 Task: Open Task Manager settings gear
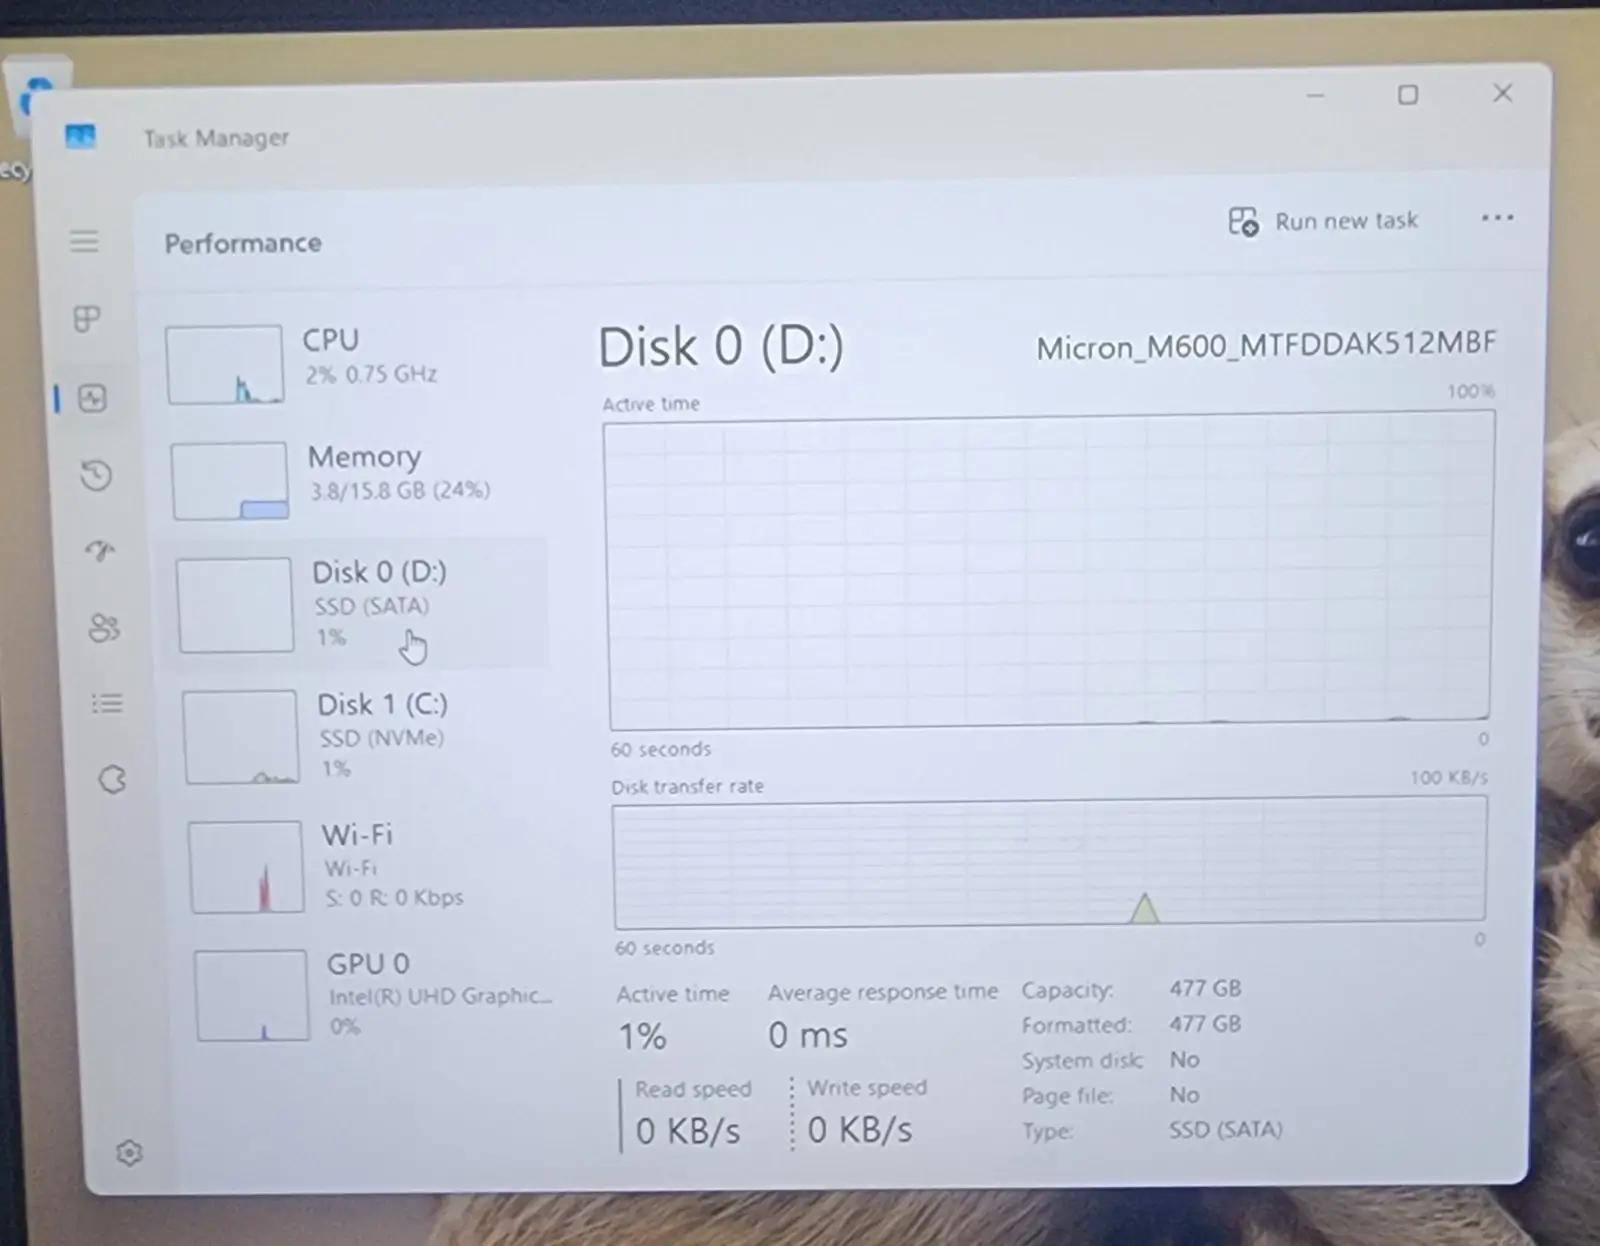coord(129,1153)
